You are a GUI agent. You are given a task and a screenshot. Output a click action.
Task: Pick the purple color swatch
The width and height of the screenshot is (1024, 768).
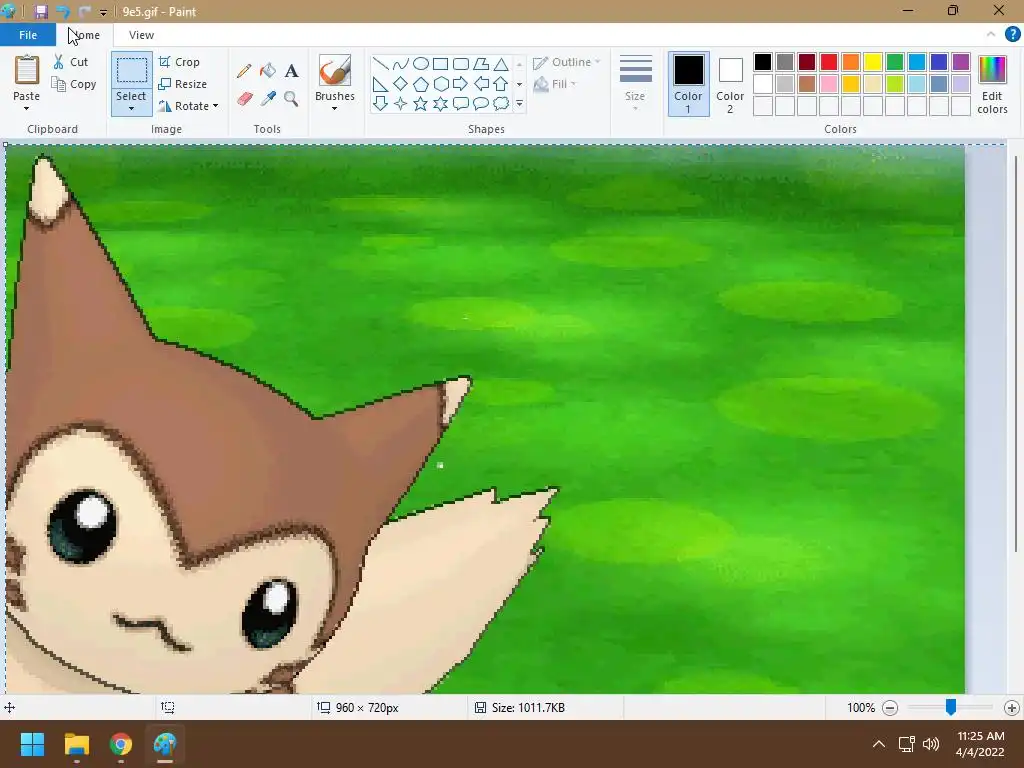click(x=961, y=62)
